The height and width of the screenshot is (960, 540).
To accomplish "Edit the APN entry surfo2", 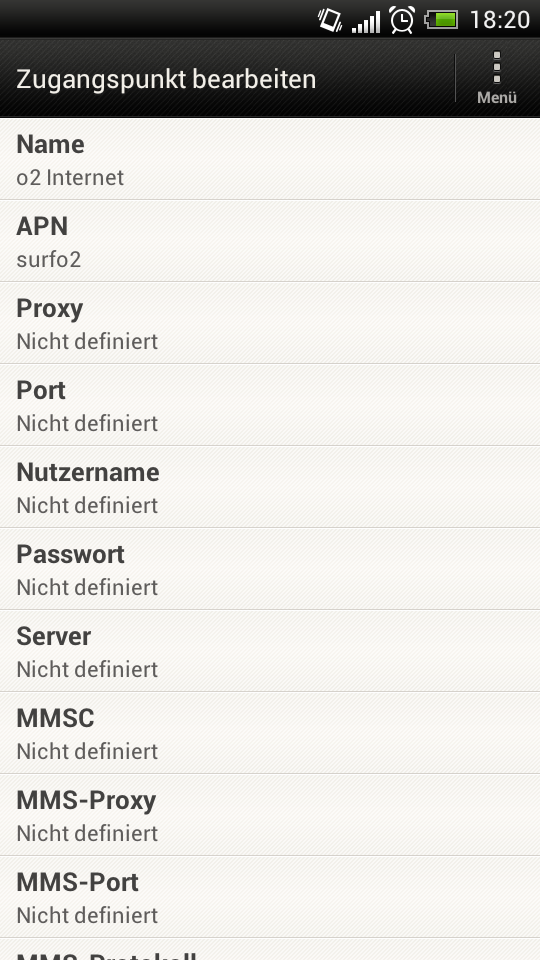I will [x=270, y=241].
